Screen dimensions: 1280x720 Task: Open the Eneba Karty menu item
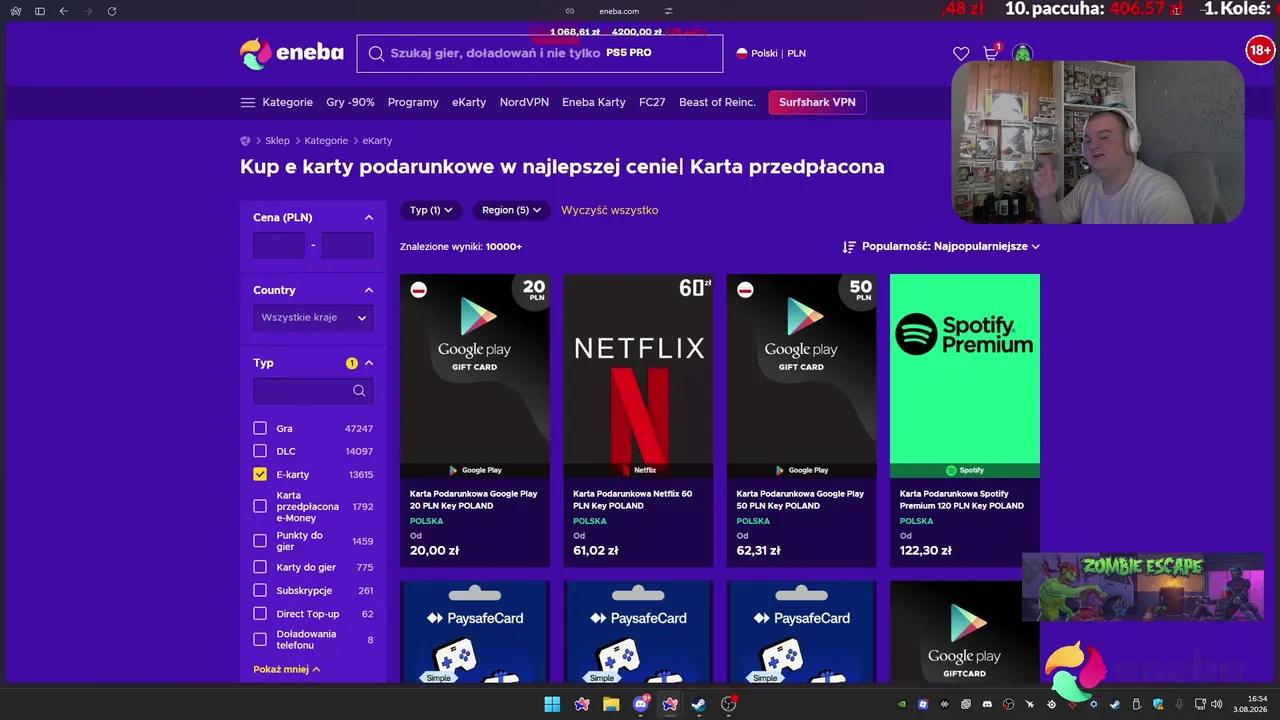click(x=594, y=102)
